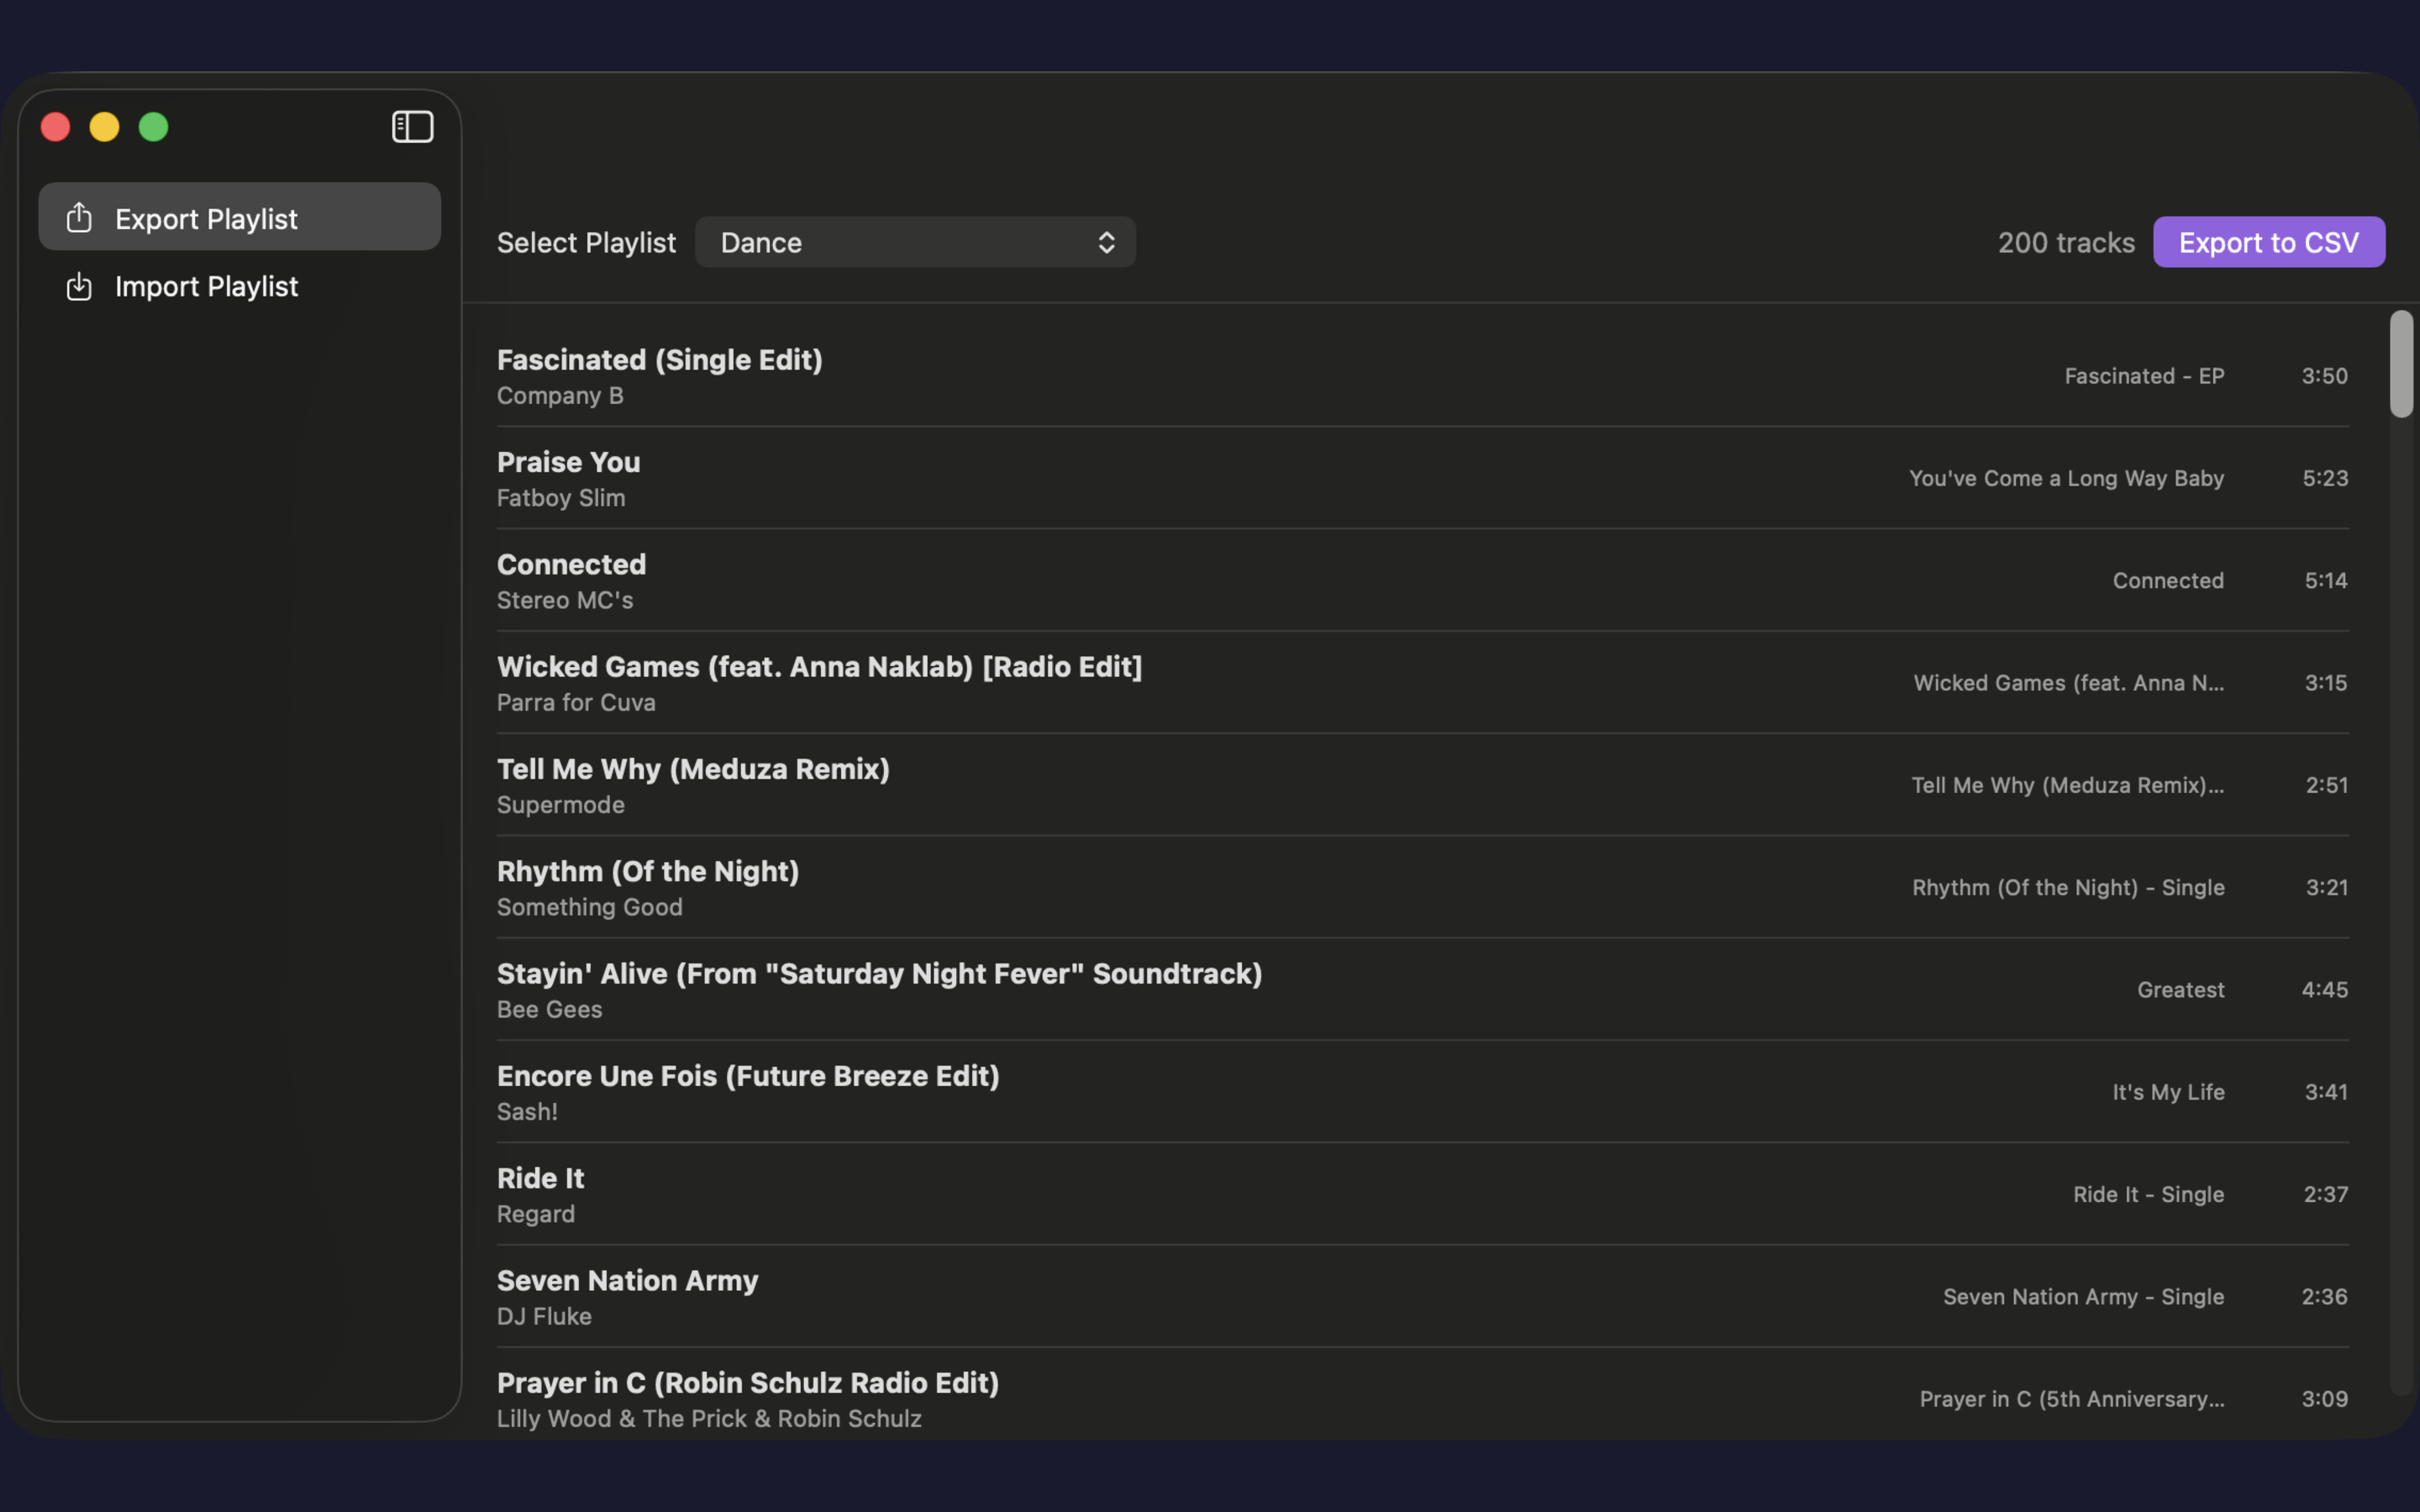Click the green zoom window button
This screenshot has height=1512, width=2420.
pyautogui.click(x=153, y=126)
